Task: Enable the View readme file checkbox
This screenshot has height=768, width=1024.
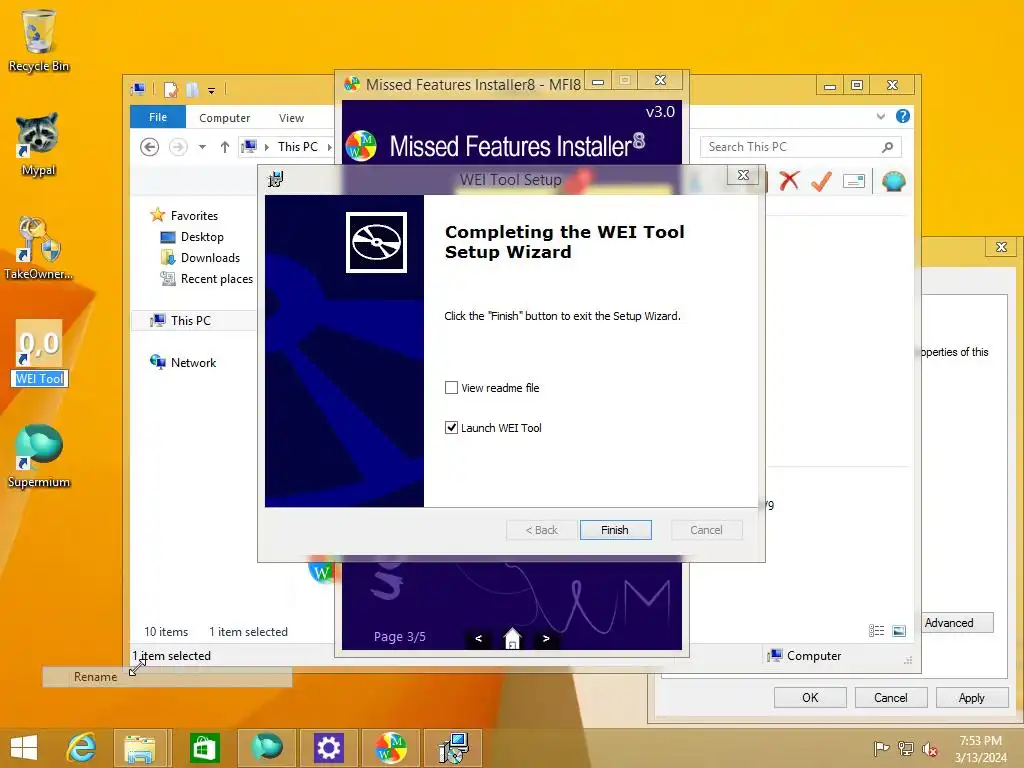Action: [x=451, y=388]
